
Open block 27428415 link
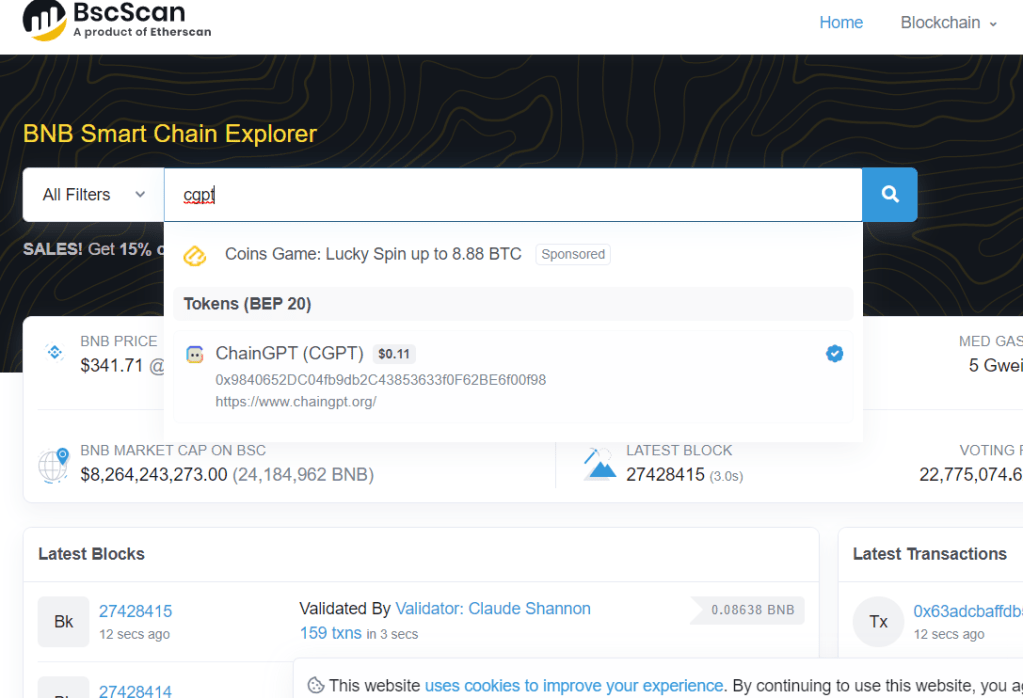[x=135, y=611]
